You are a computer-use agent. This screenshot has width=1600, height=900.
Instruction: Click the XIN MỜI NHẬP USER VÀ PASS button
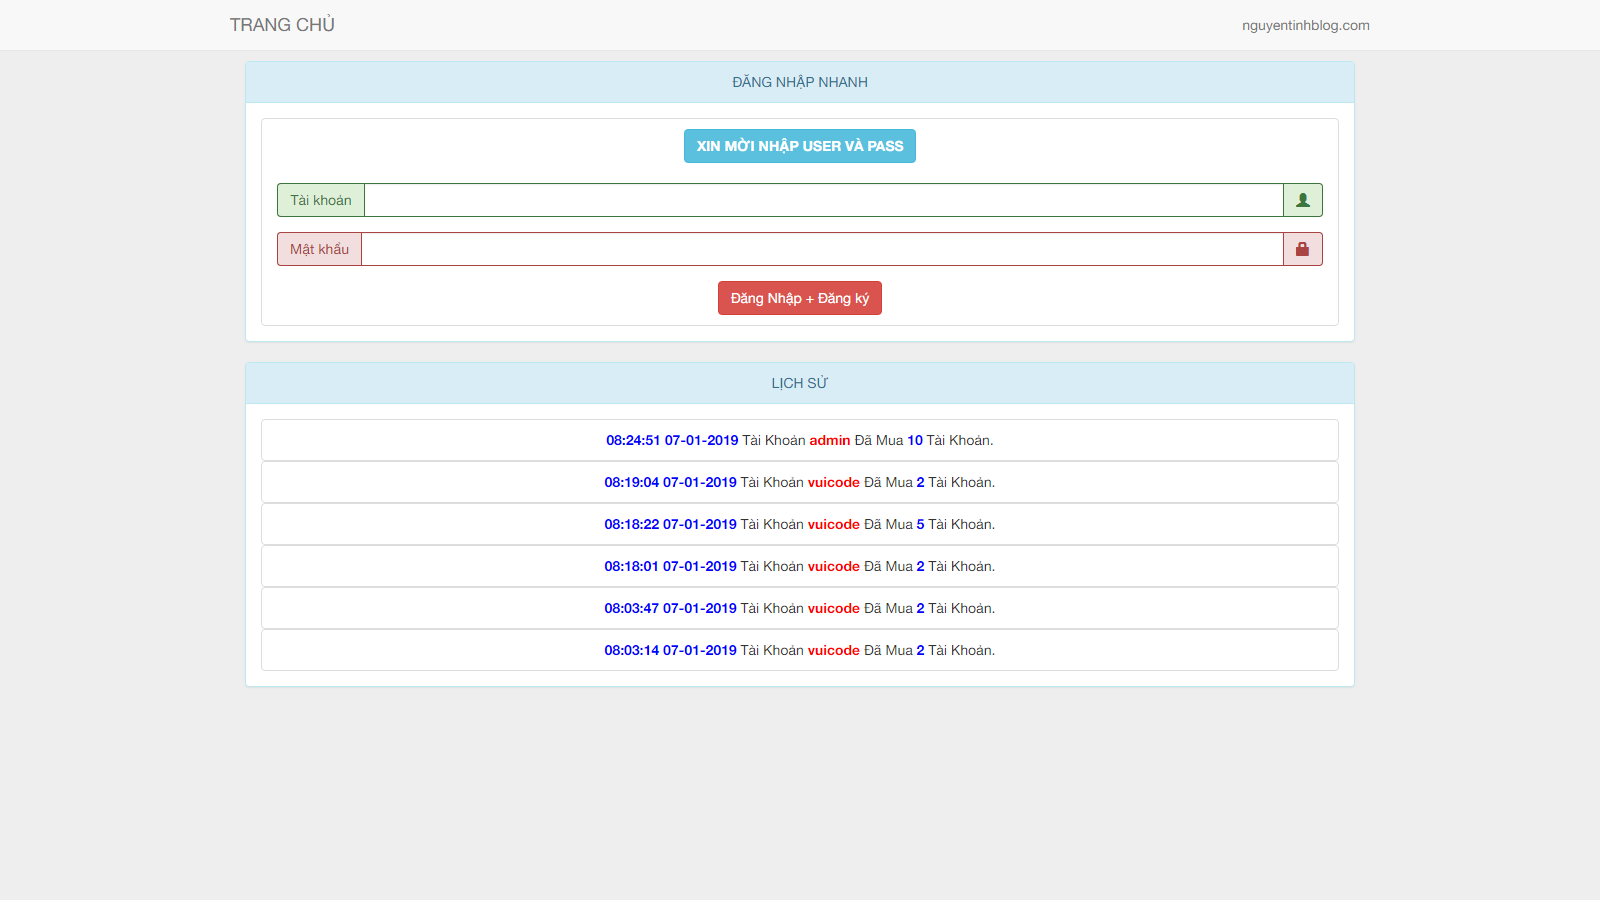pos(800,146)
